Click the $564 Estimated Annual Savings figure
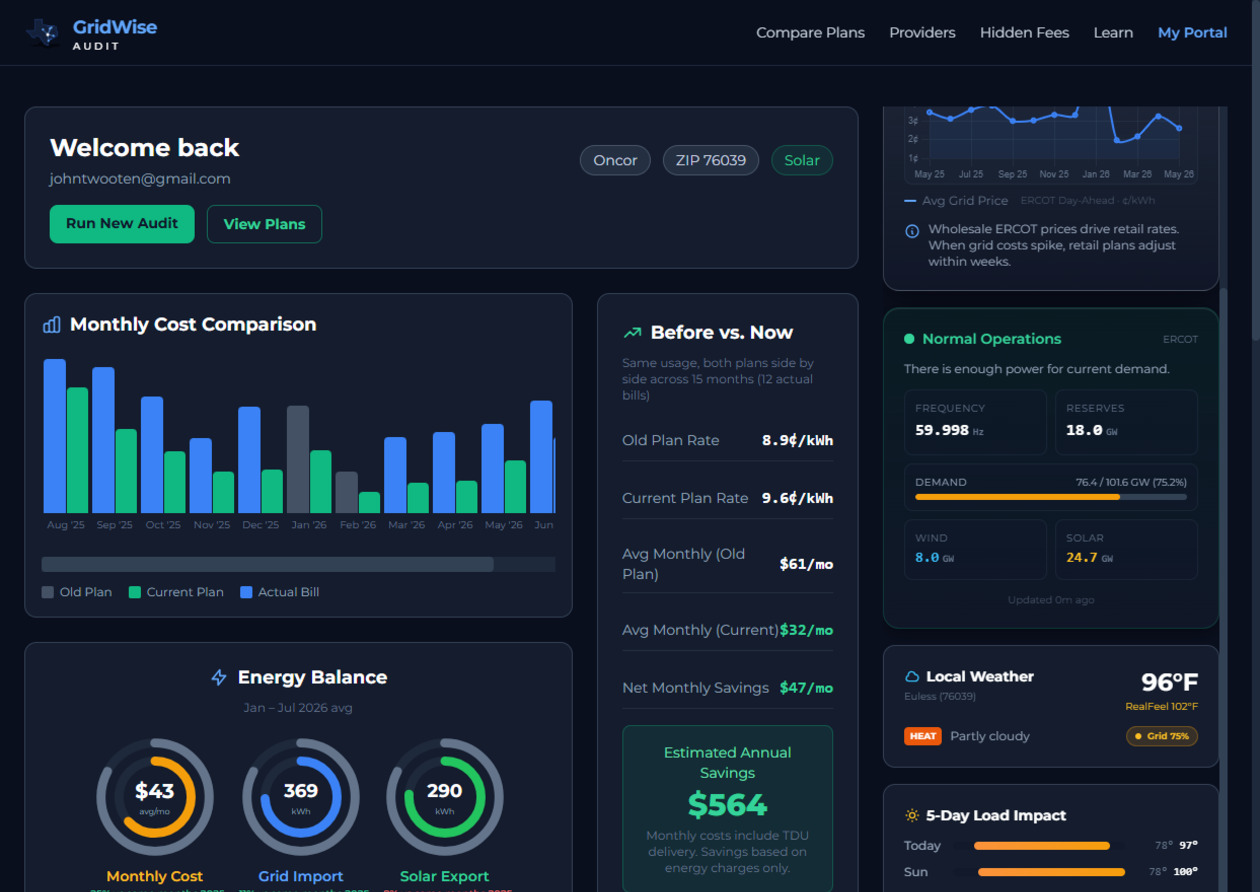1260x892 pixels. click(x=727, y=805)
